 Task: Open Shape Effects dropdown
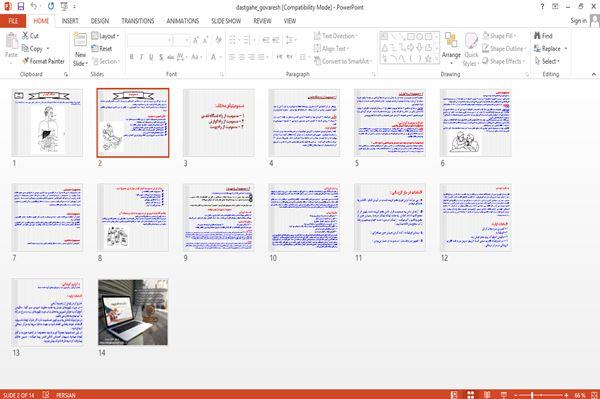point(503,61)
